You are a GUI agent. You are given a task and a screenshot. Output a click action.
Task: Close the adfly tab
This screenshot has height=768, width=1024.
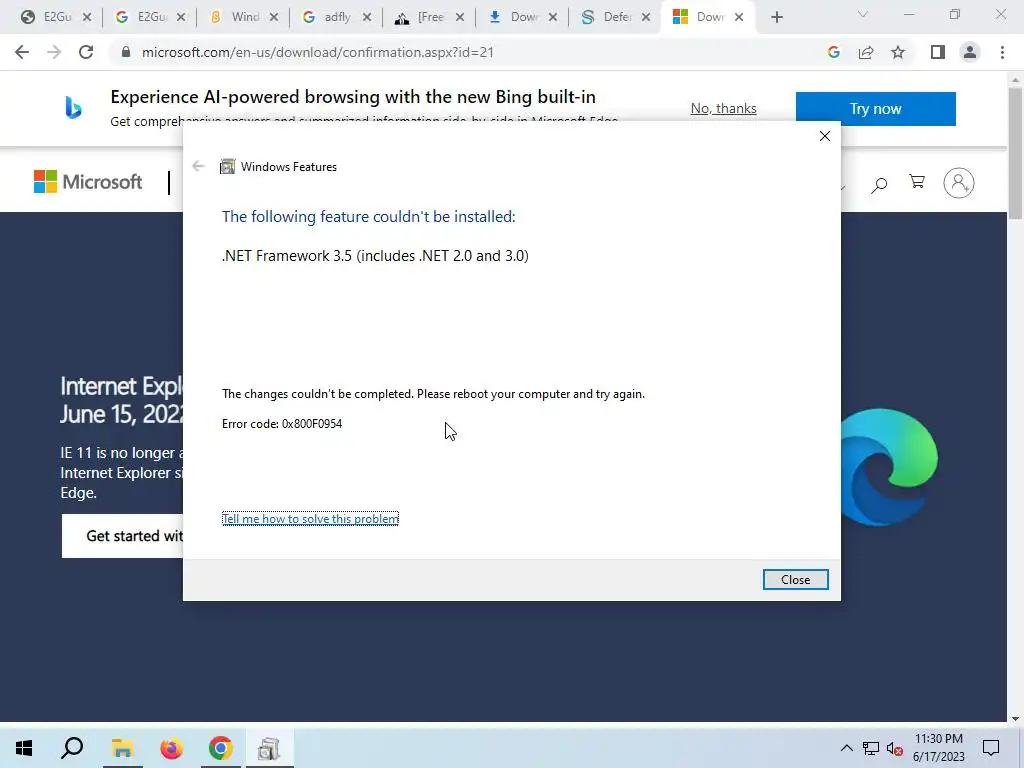coord(367,18)
